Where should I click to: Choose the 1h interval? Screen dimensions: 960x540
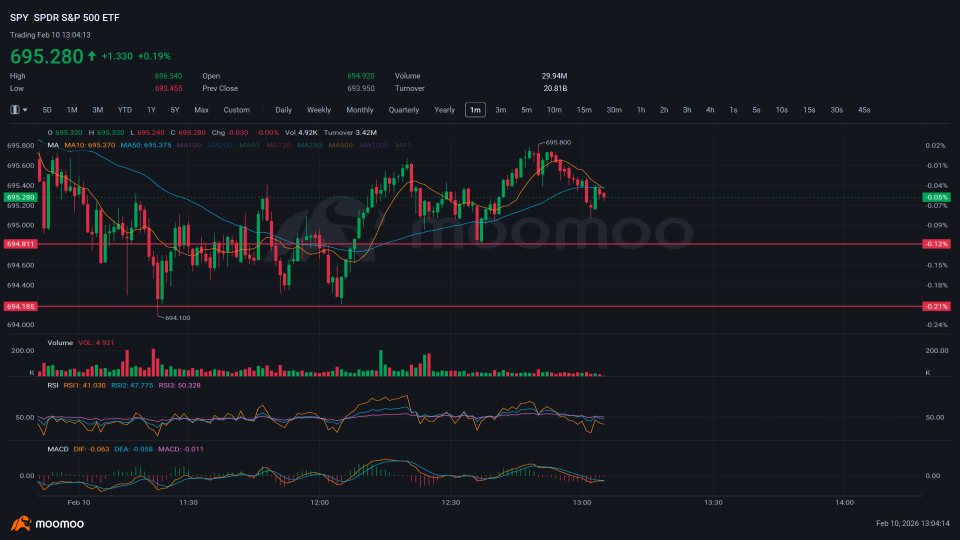click(x=641, y=110)
